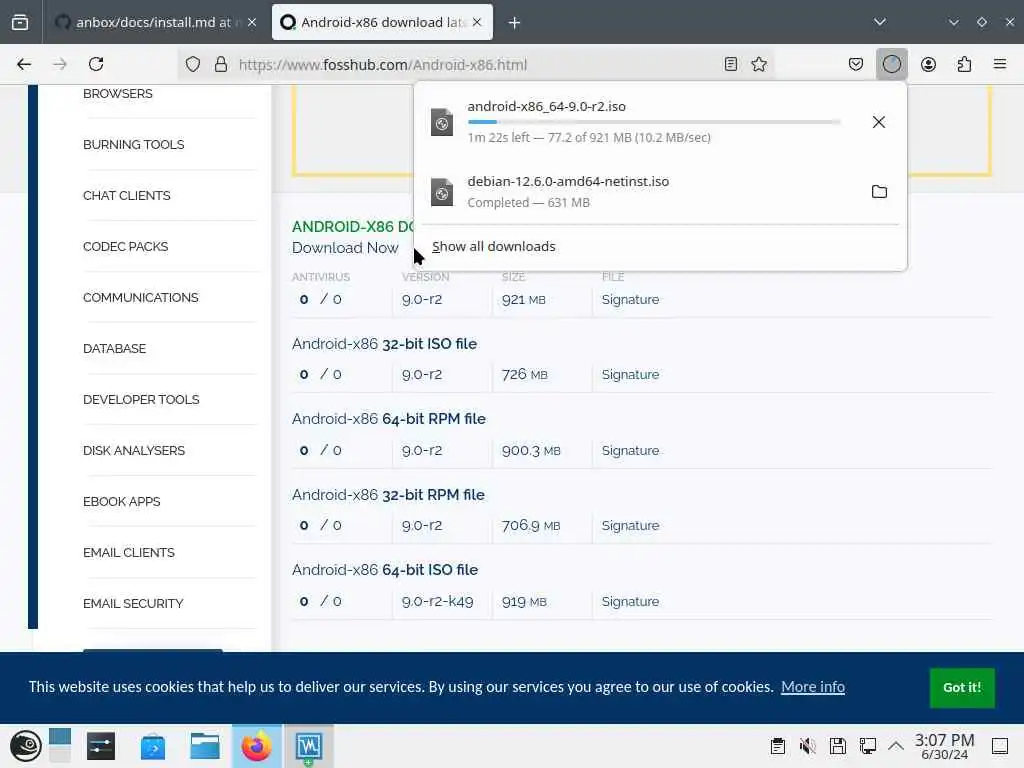Click the virtual desktop pager

[59, 746]
